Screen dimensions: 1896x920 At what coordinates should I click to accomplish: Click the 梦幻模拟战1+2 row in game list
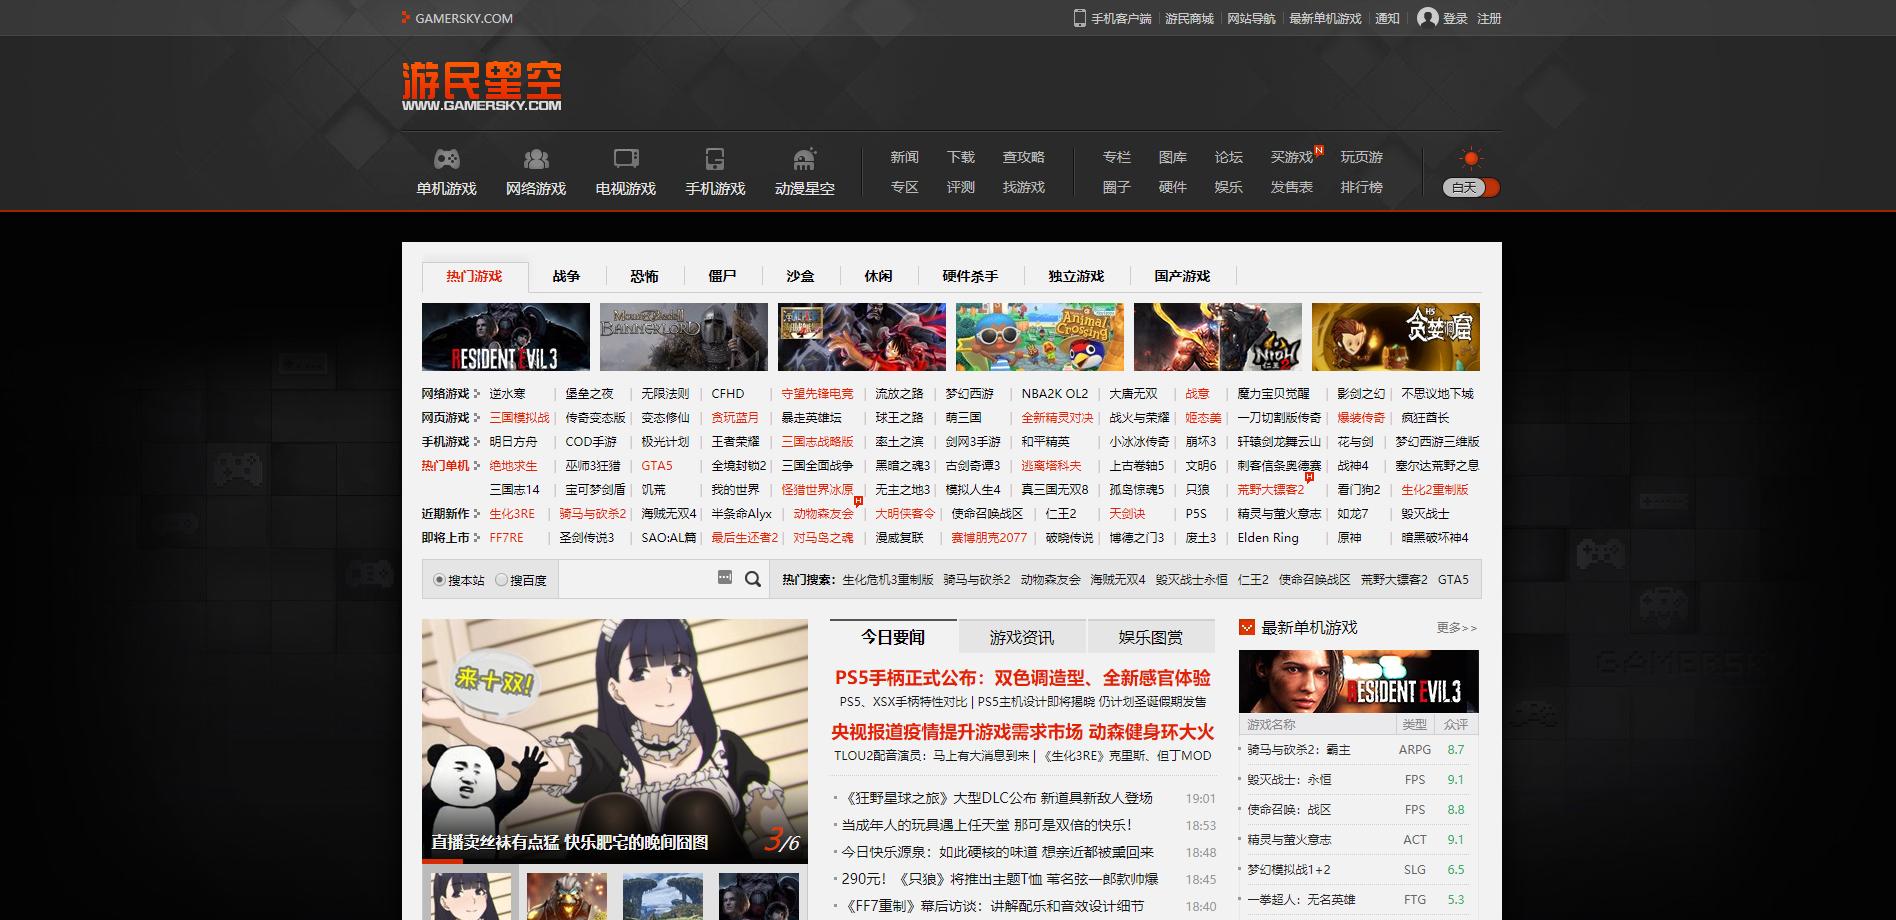tap(1359, 870)
